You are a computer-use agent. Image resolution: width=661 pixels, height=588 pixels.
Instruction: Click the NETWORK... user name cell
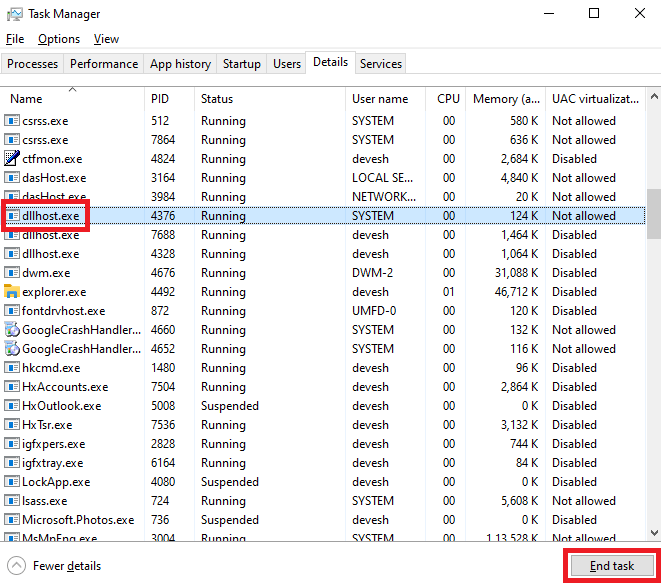[x=384, y=197]
